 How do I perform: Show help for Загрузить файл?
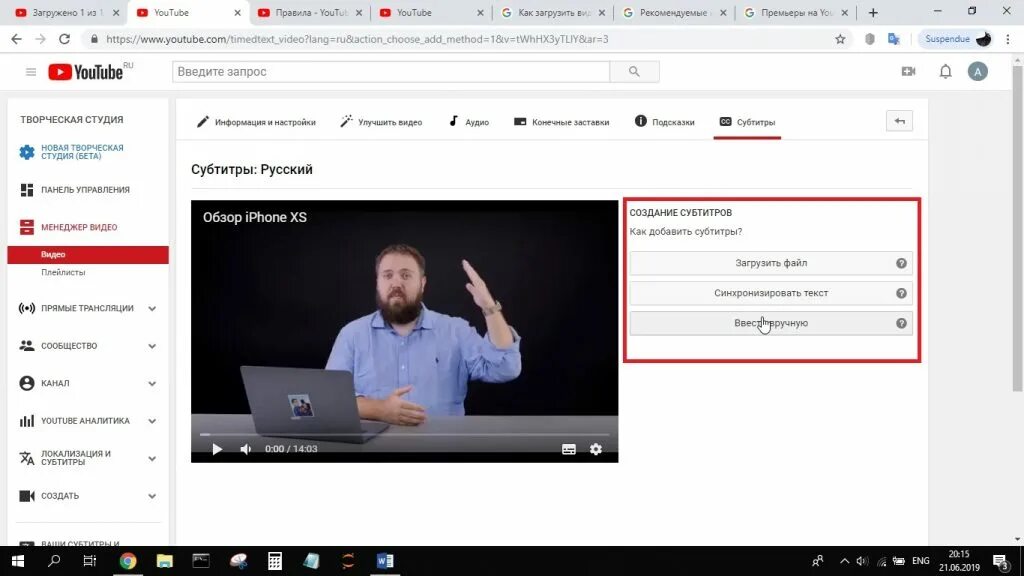point(901,263)
